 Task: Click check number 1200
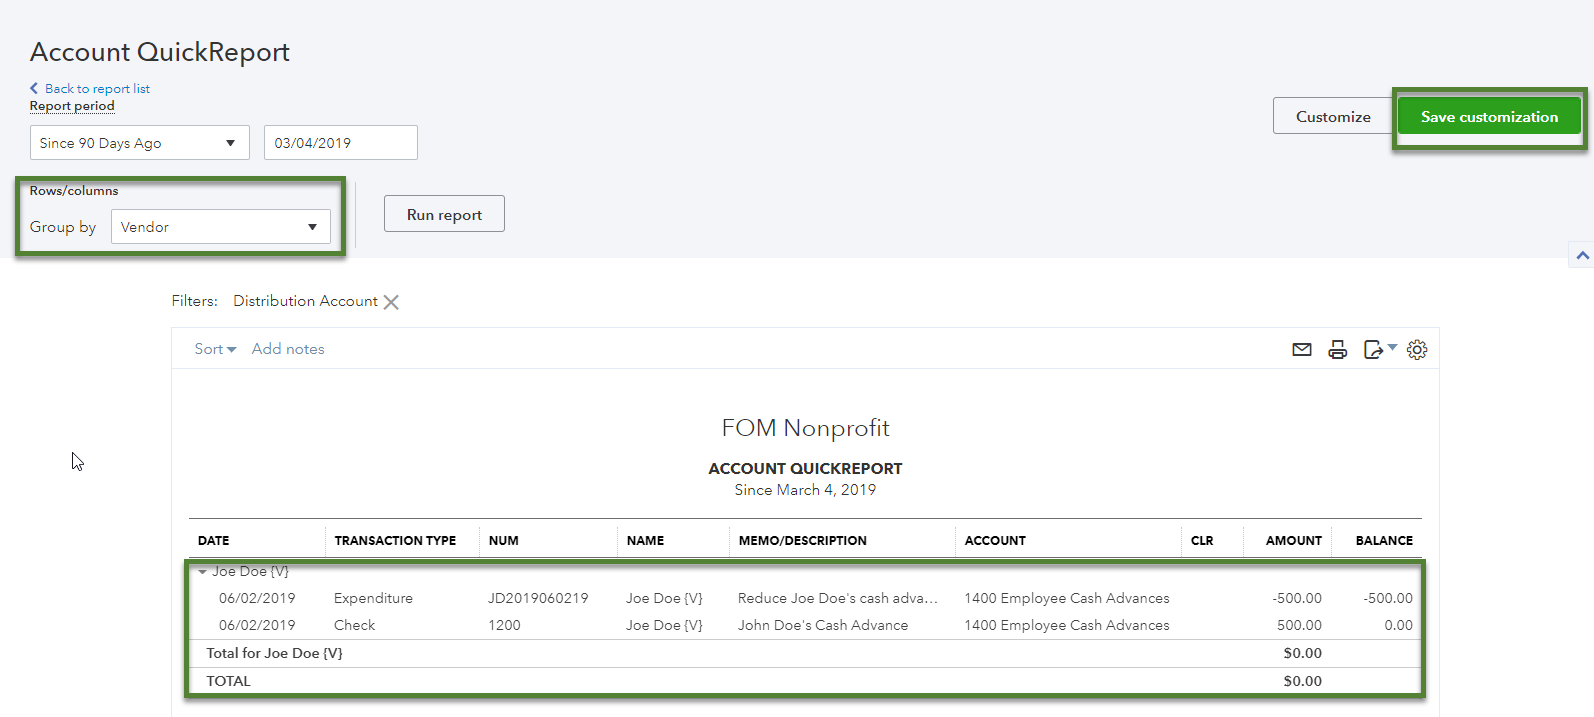504,625
